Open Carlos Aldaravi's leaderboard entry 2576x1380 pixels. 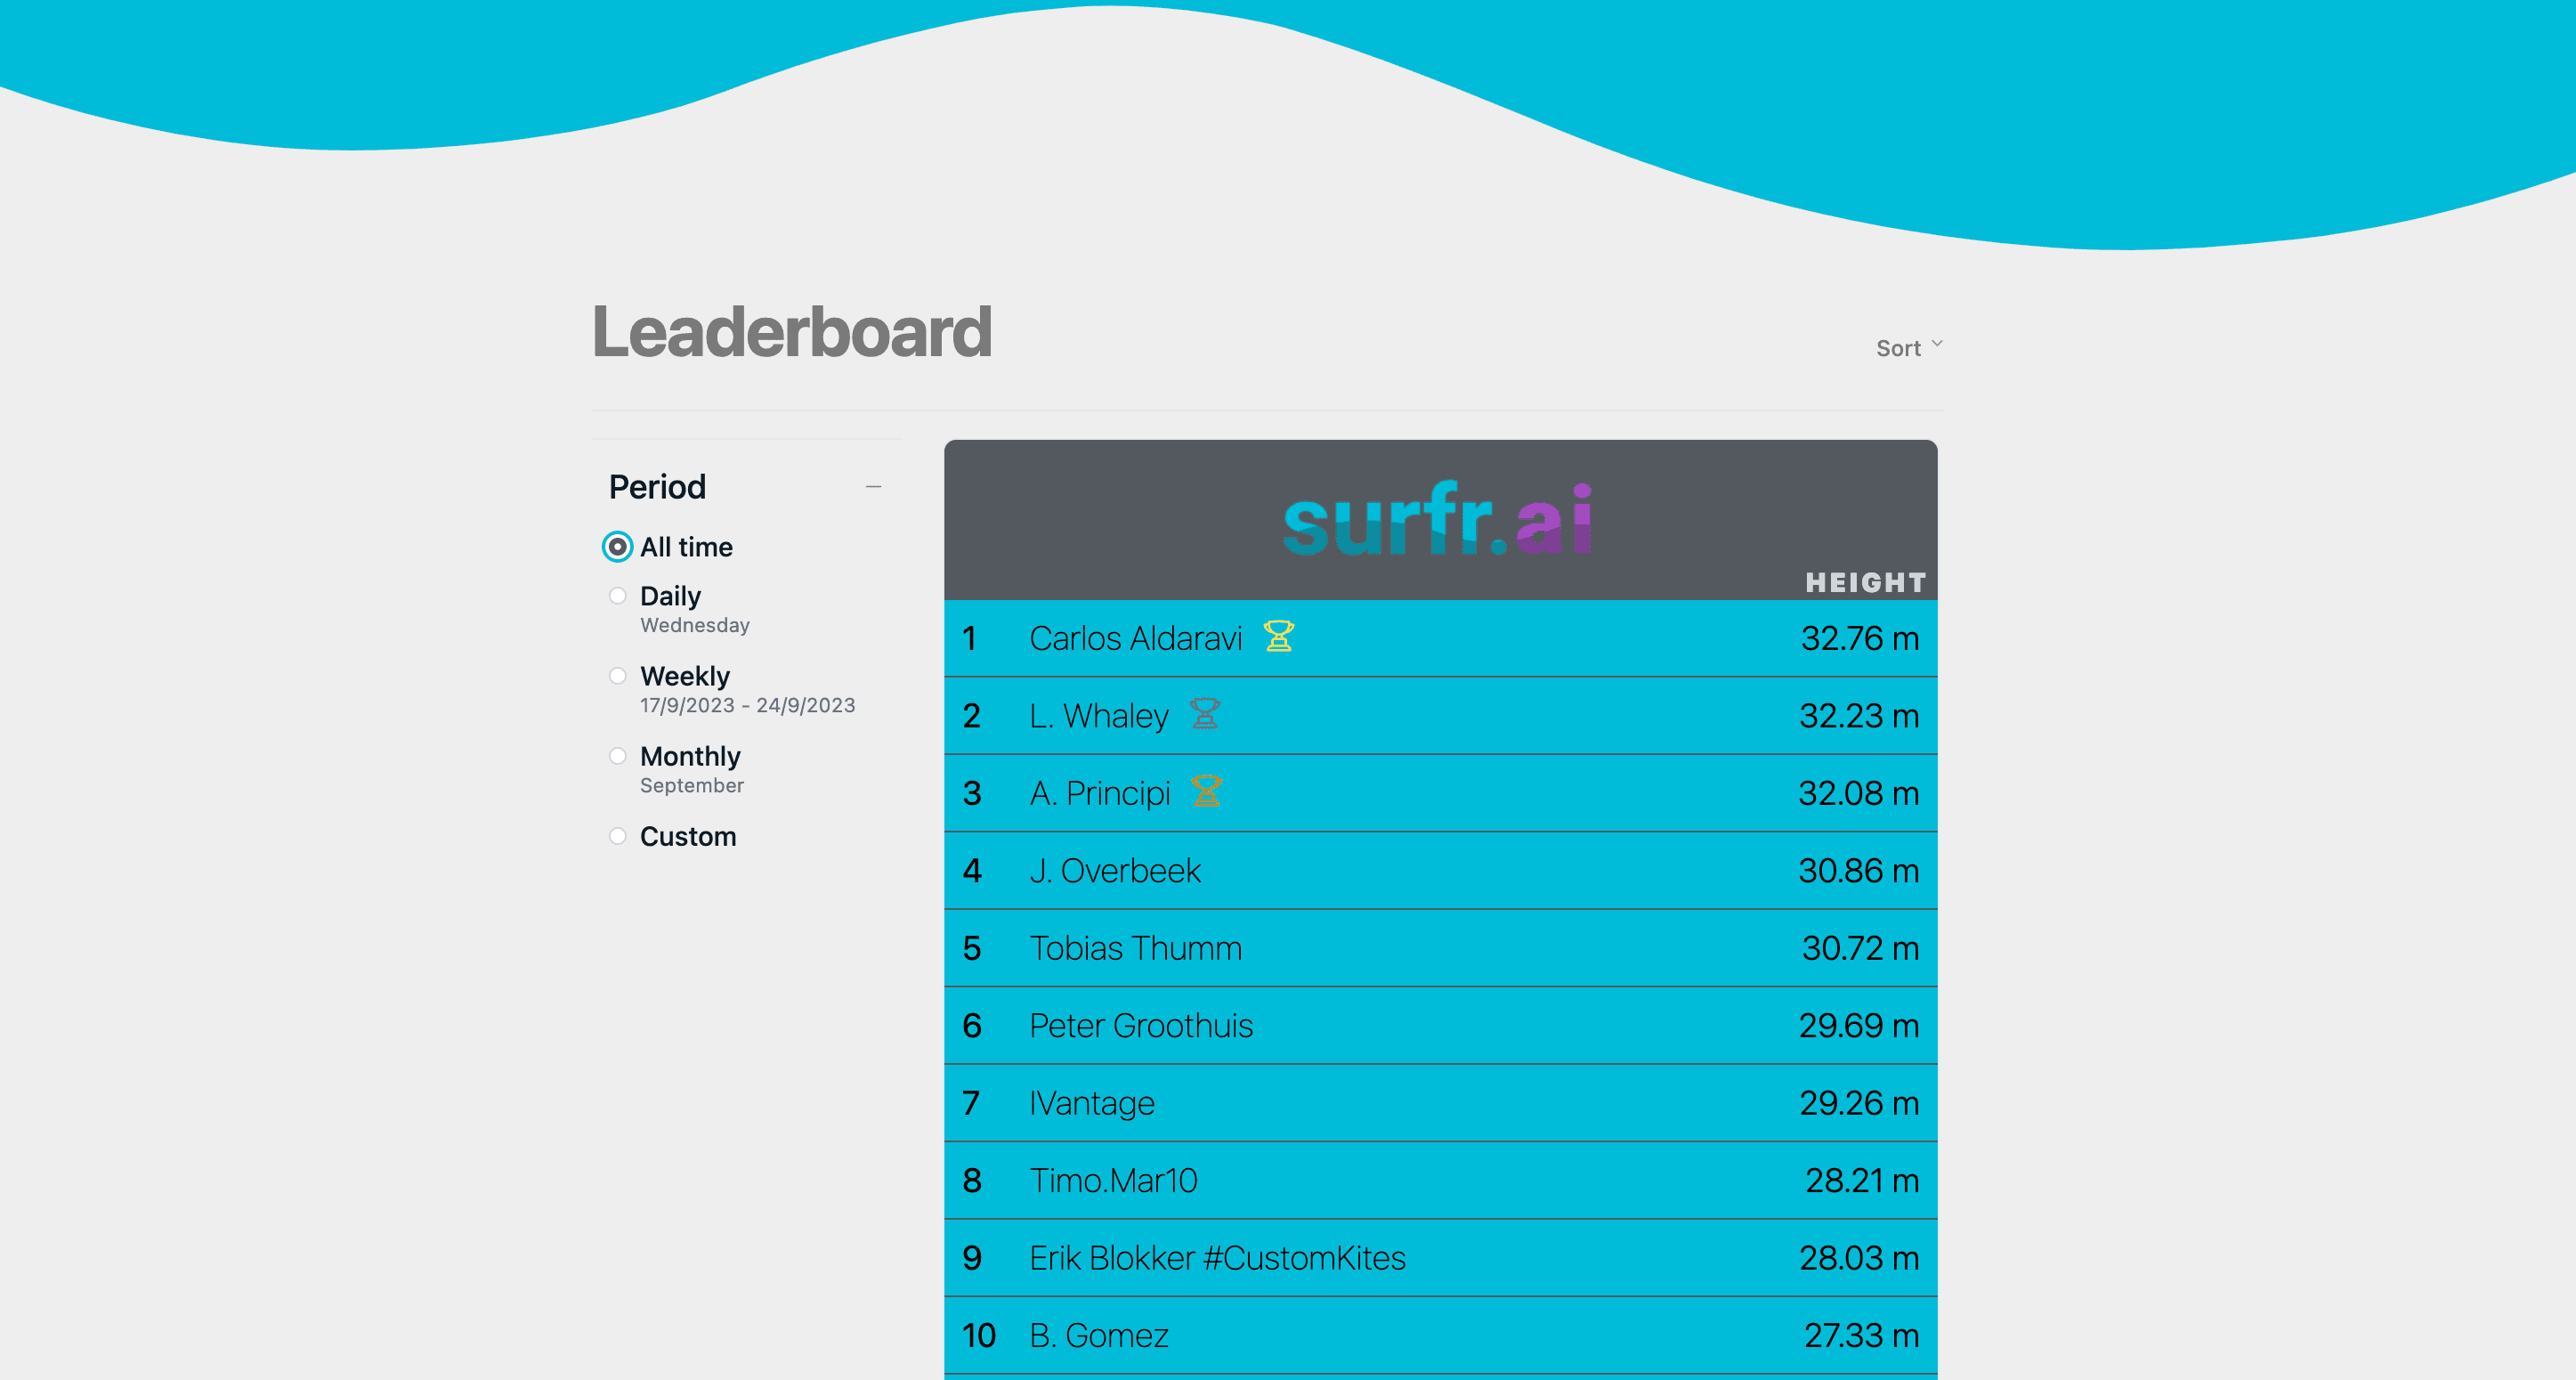coord(1135,638)
